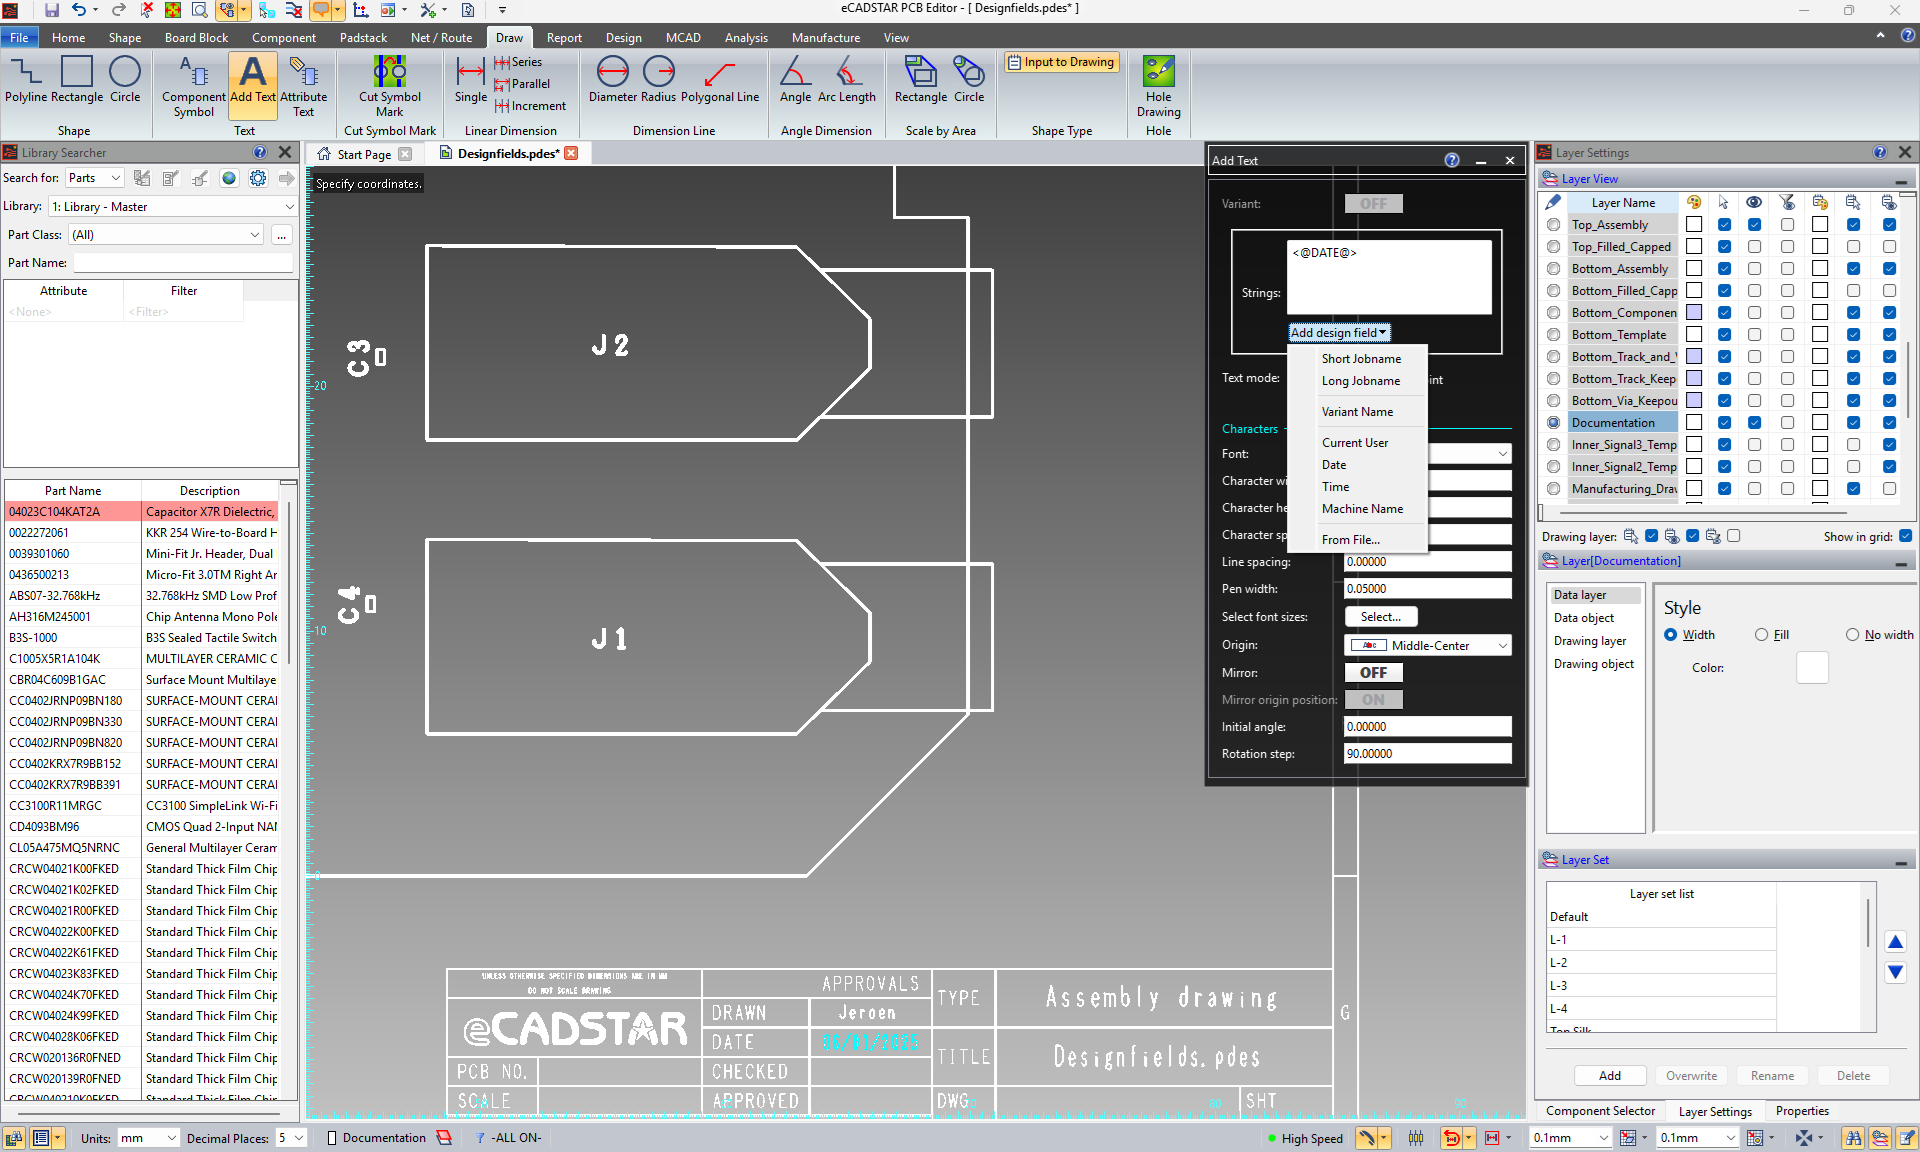The width and height of the screenshot is (1920, 1152).
Task: Choose the Component Symbol text tool
Action: pyautogui.click(x=193, y=87)
